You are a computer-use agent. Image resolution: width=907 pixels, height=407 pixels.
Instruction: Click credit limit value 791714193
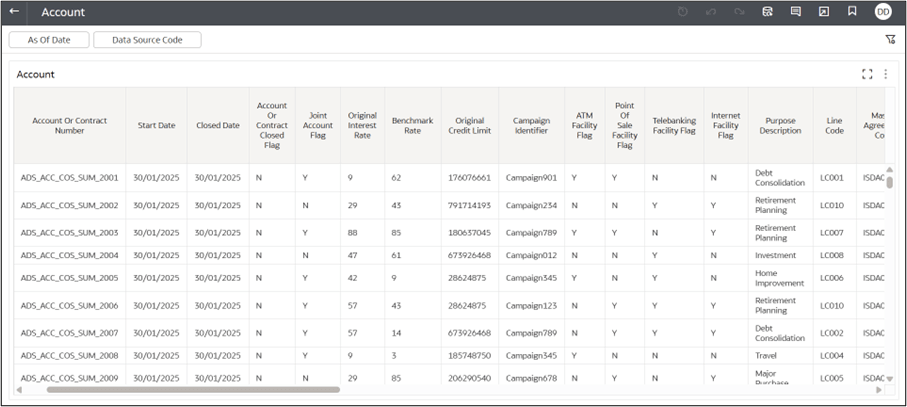(469, 205)
